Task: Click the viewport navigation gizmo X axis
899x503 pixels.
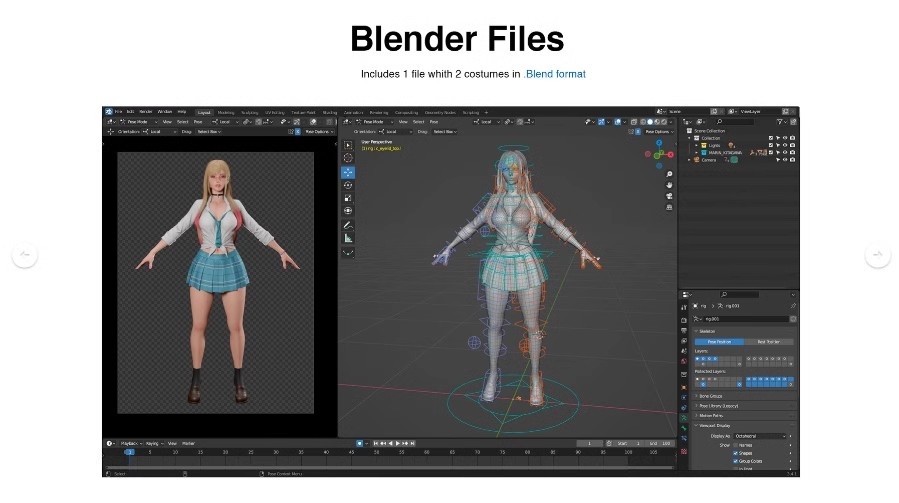Action: (x=670, y=154)
